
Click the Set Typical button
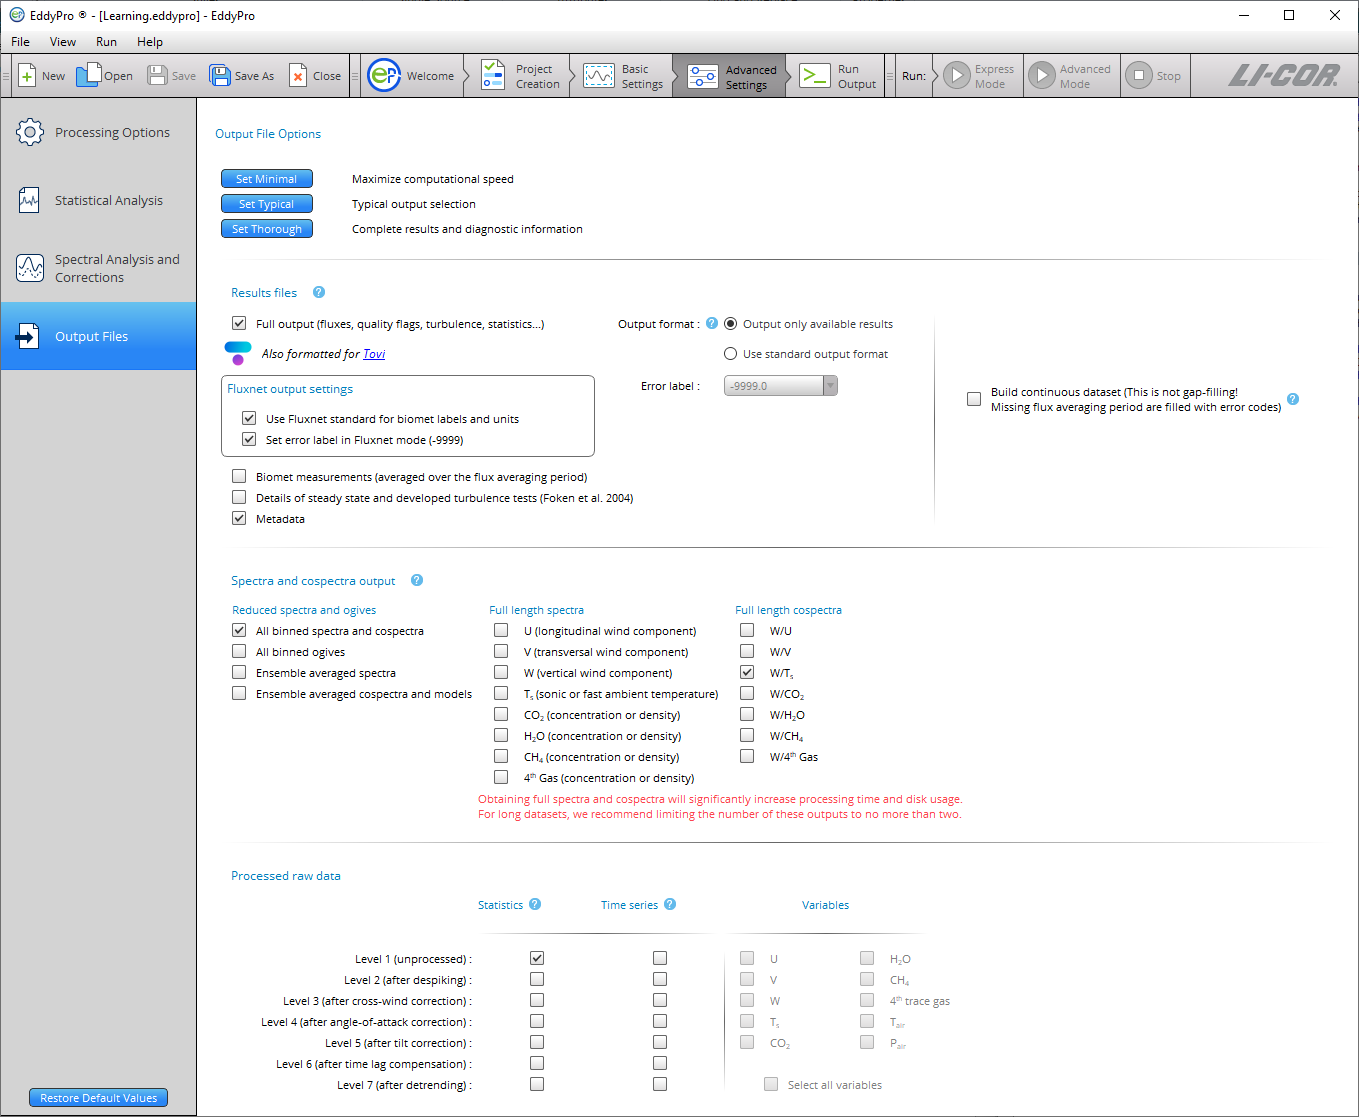pos(267,204)
